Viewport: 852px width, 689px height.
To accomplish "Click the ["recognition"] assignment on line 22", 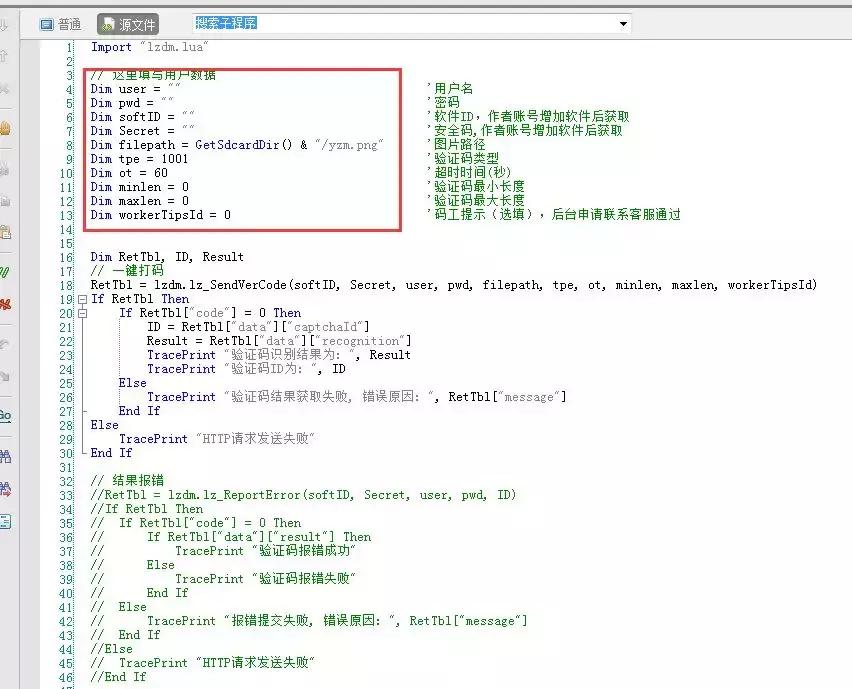I will click(x=279, y=341).
